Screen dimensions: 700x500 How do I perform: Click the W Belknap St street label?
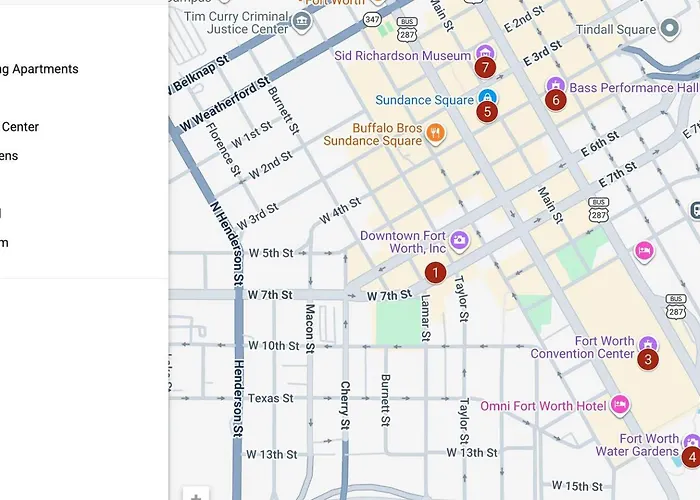click(198, 75)
